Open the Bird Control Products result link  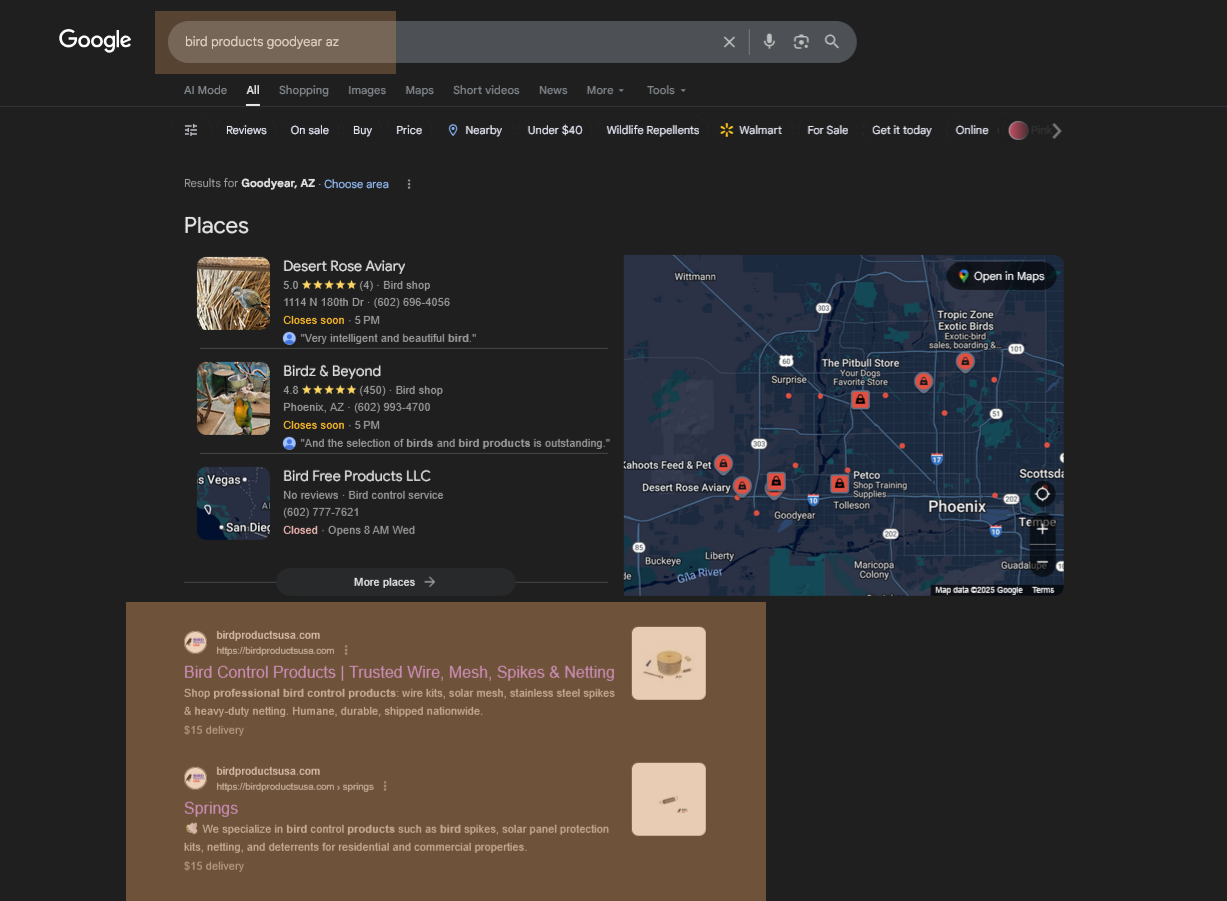coord(399,672)
